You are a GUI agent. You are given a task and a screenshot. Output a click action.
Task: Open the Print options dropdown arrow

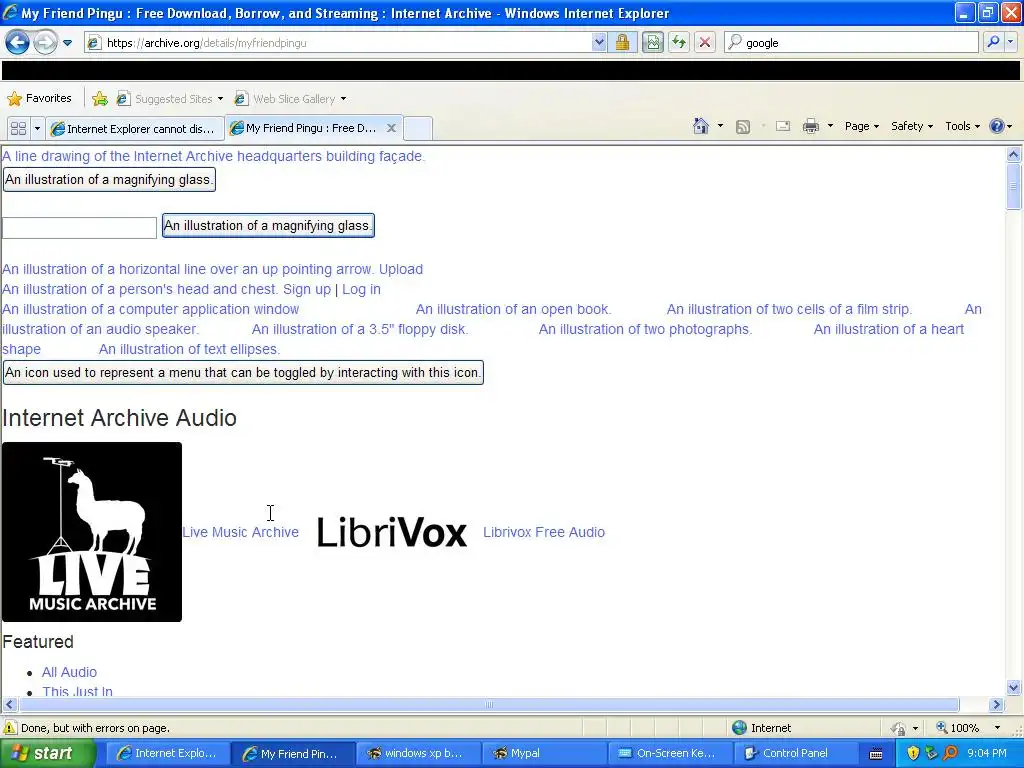tap(830, 126)
